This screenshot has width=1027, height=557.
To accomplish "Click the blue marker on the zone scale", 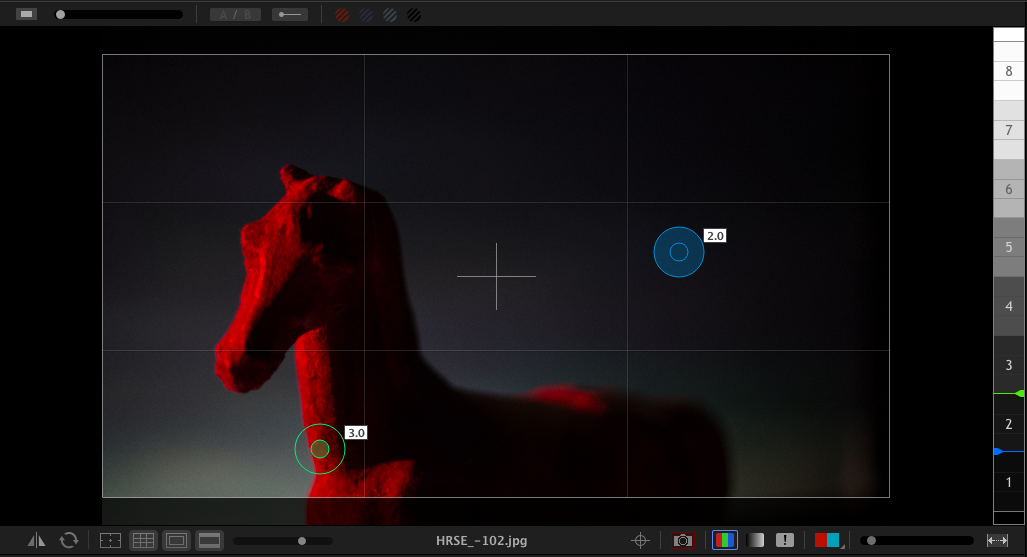I will pos(998,451).
